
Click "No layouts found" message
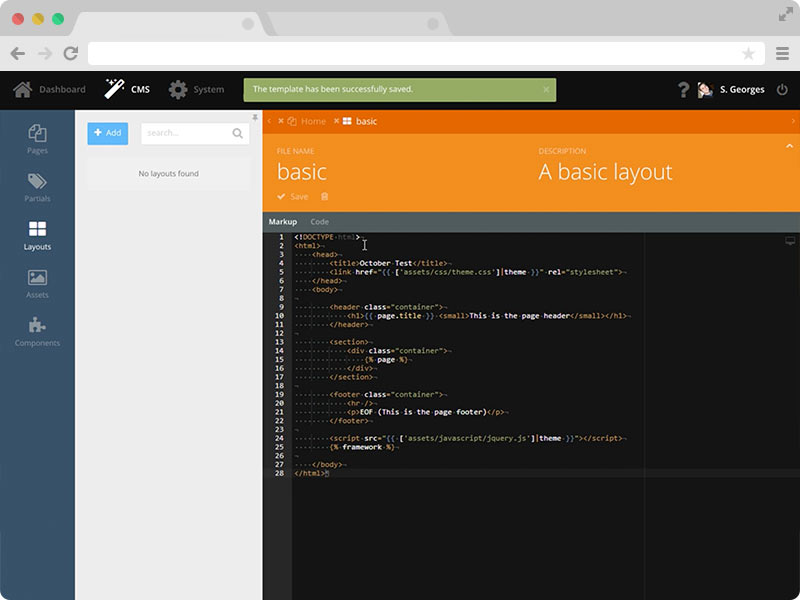click(168, 174)
